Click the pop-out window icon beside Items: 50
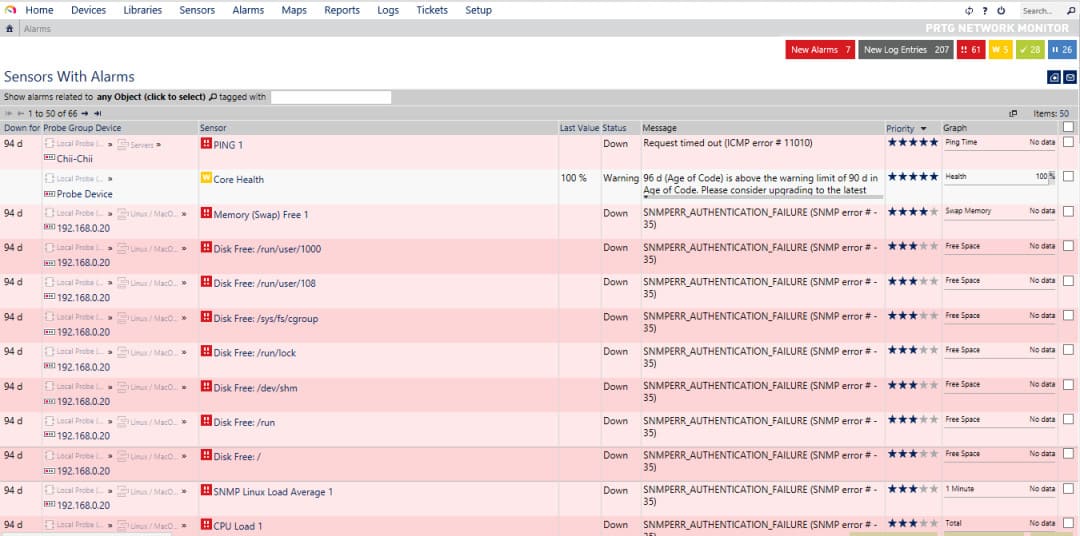The image size is (1080, 536). (1012, 114)
